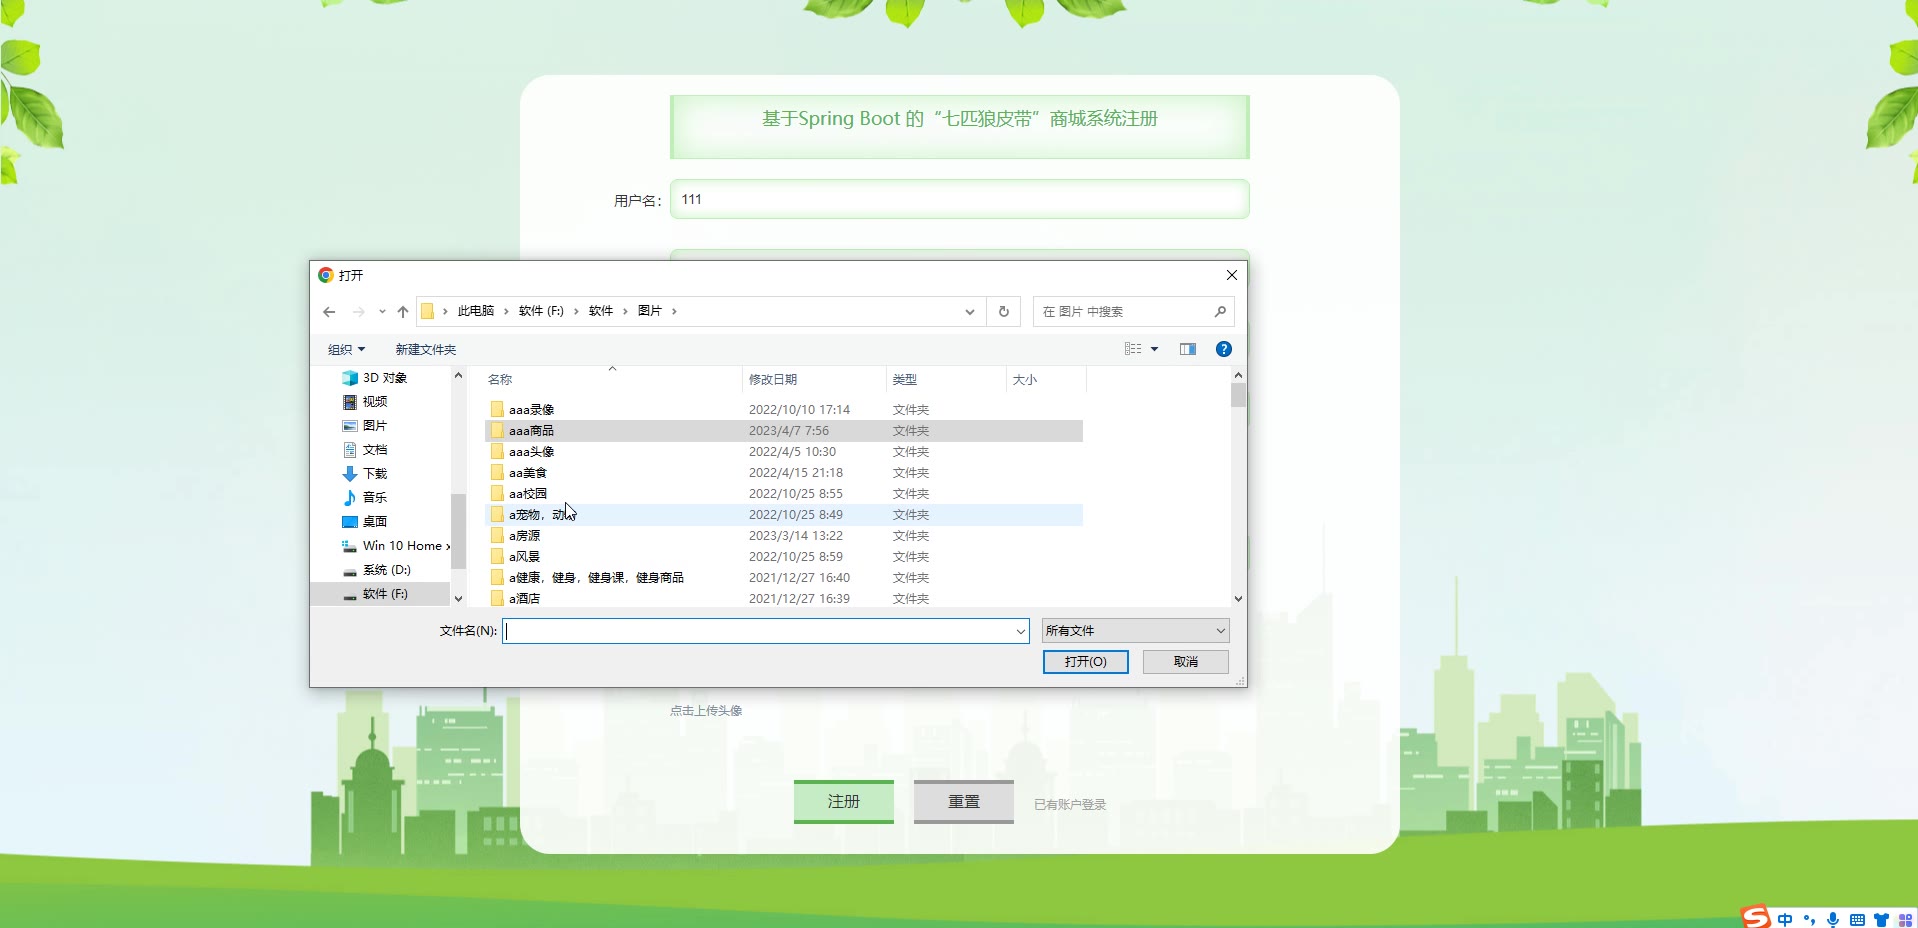Open the file name history dropdown
This screenshot has height=928, width=1918.
click(x=1020, y=631)
